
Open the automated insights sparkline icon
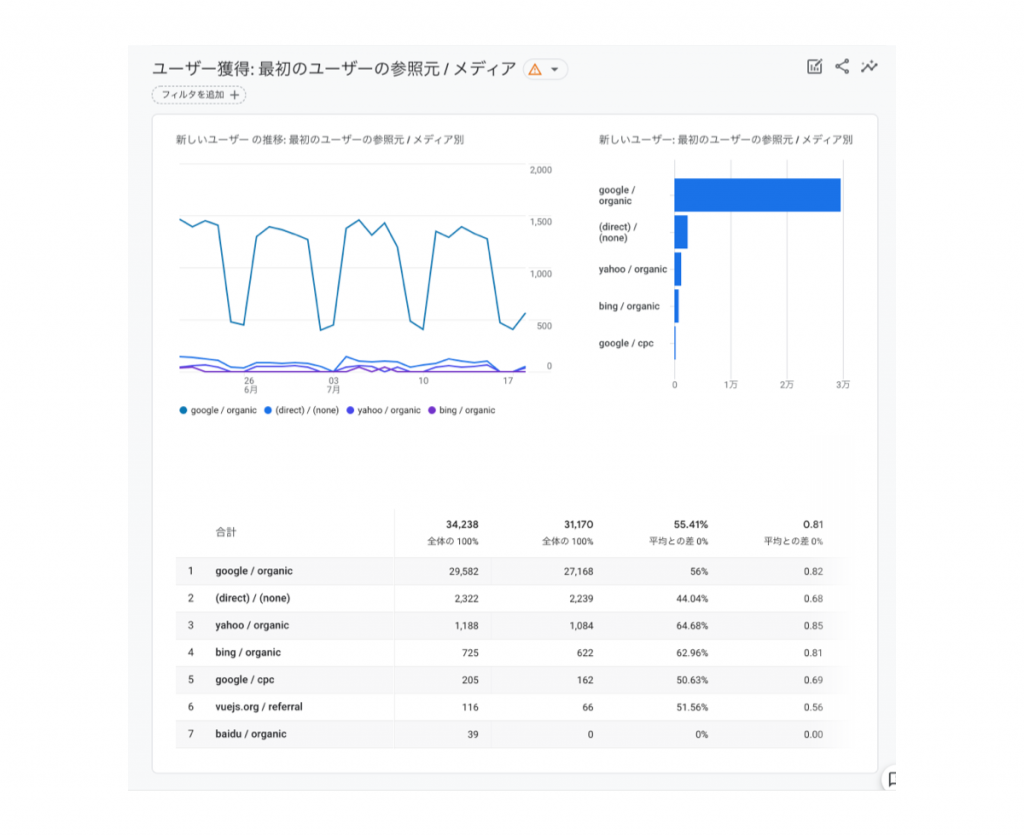pyautogui.click(x=869, y=67)
